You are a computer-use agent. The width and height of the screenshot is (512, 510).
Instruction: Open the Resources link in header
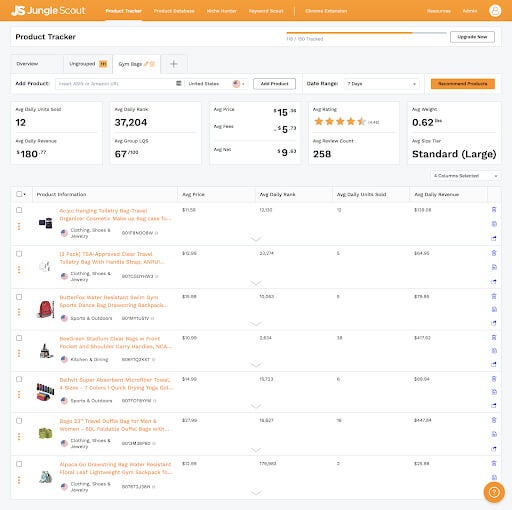[x=439, y=11]
